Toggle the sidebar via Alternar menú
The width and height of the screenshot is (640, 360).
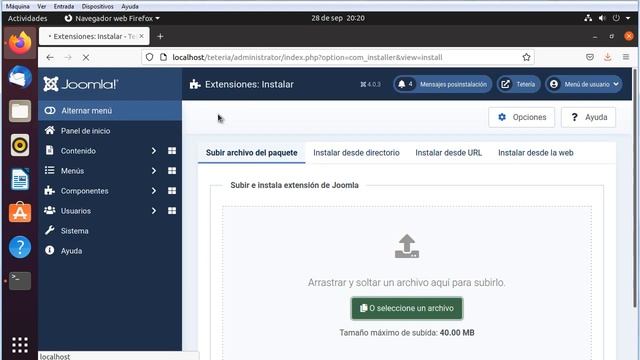[x=110, y=111]
